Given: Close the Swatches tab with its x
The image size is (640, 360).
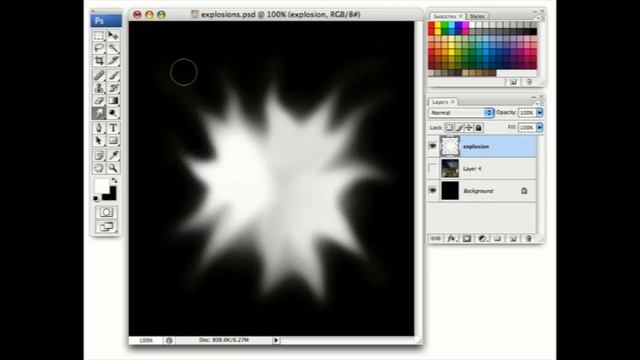Looking at the screenshot, I should tap(460, 16).
